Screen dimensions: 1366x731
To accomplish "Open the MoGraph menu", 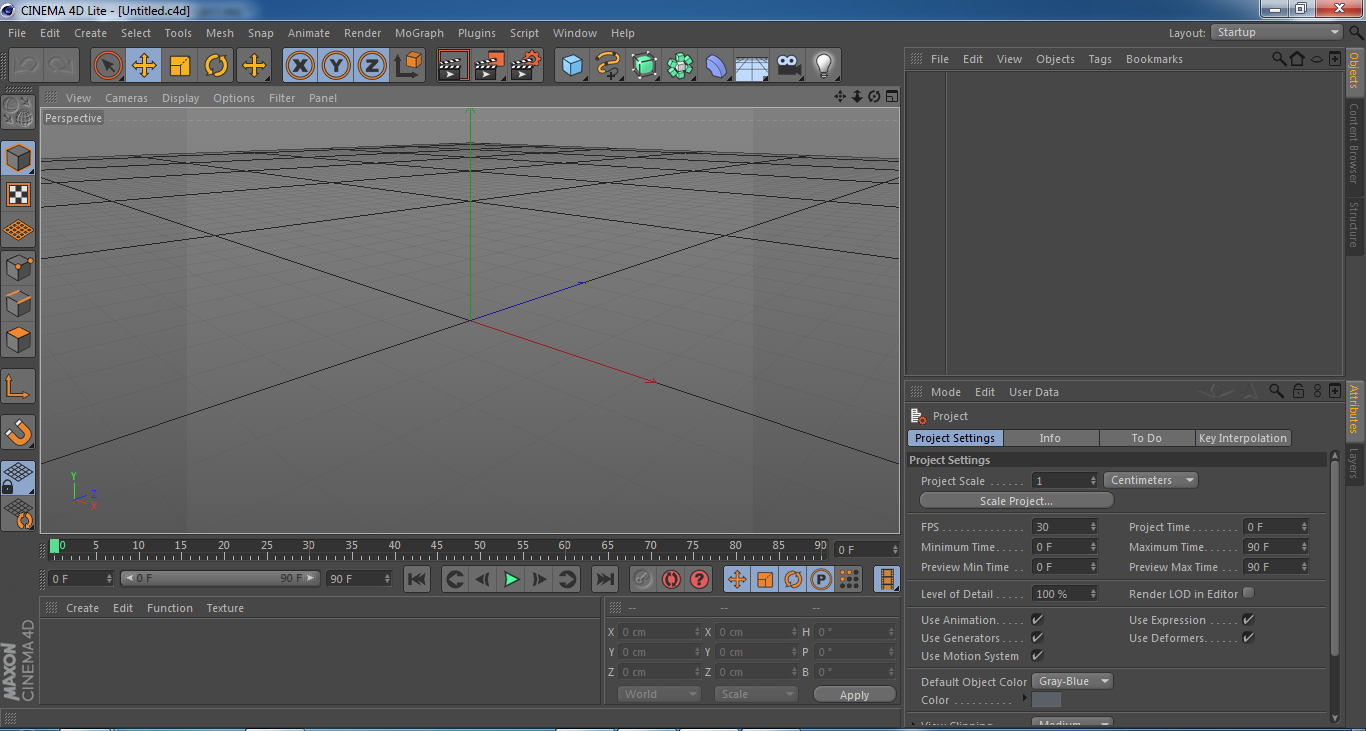I will pyautogui.click(x=419, y=33).
